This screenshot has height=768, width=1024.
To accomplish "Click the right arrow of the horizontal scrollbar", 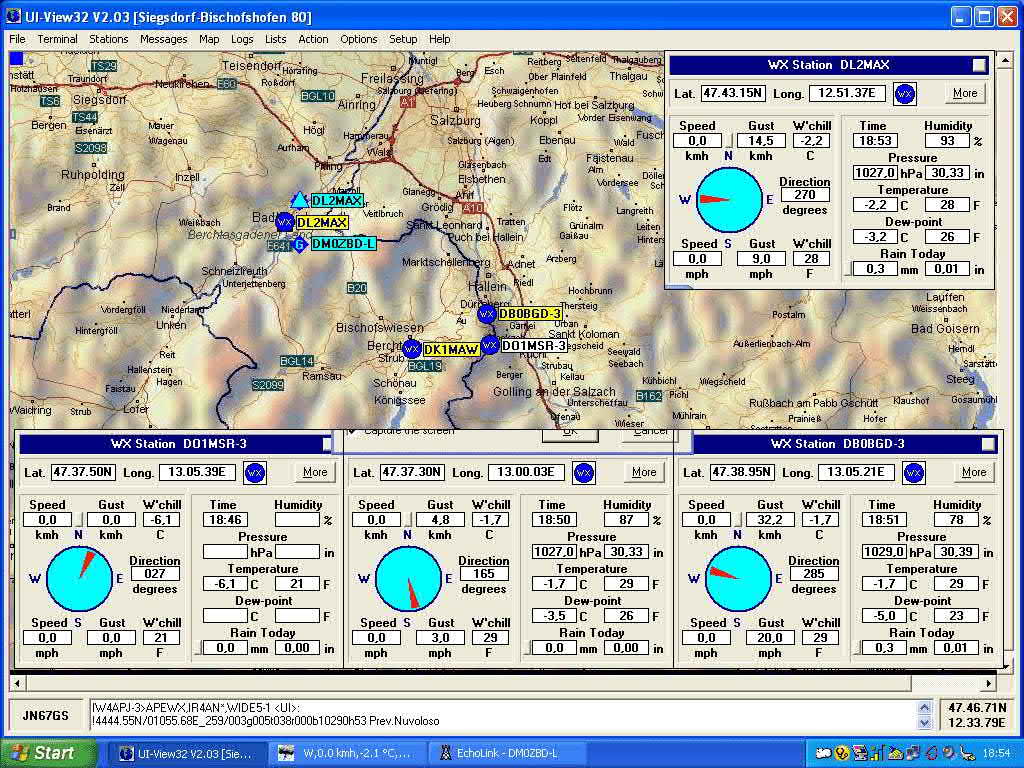I will coord(989,683).
